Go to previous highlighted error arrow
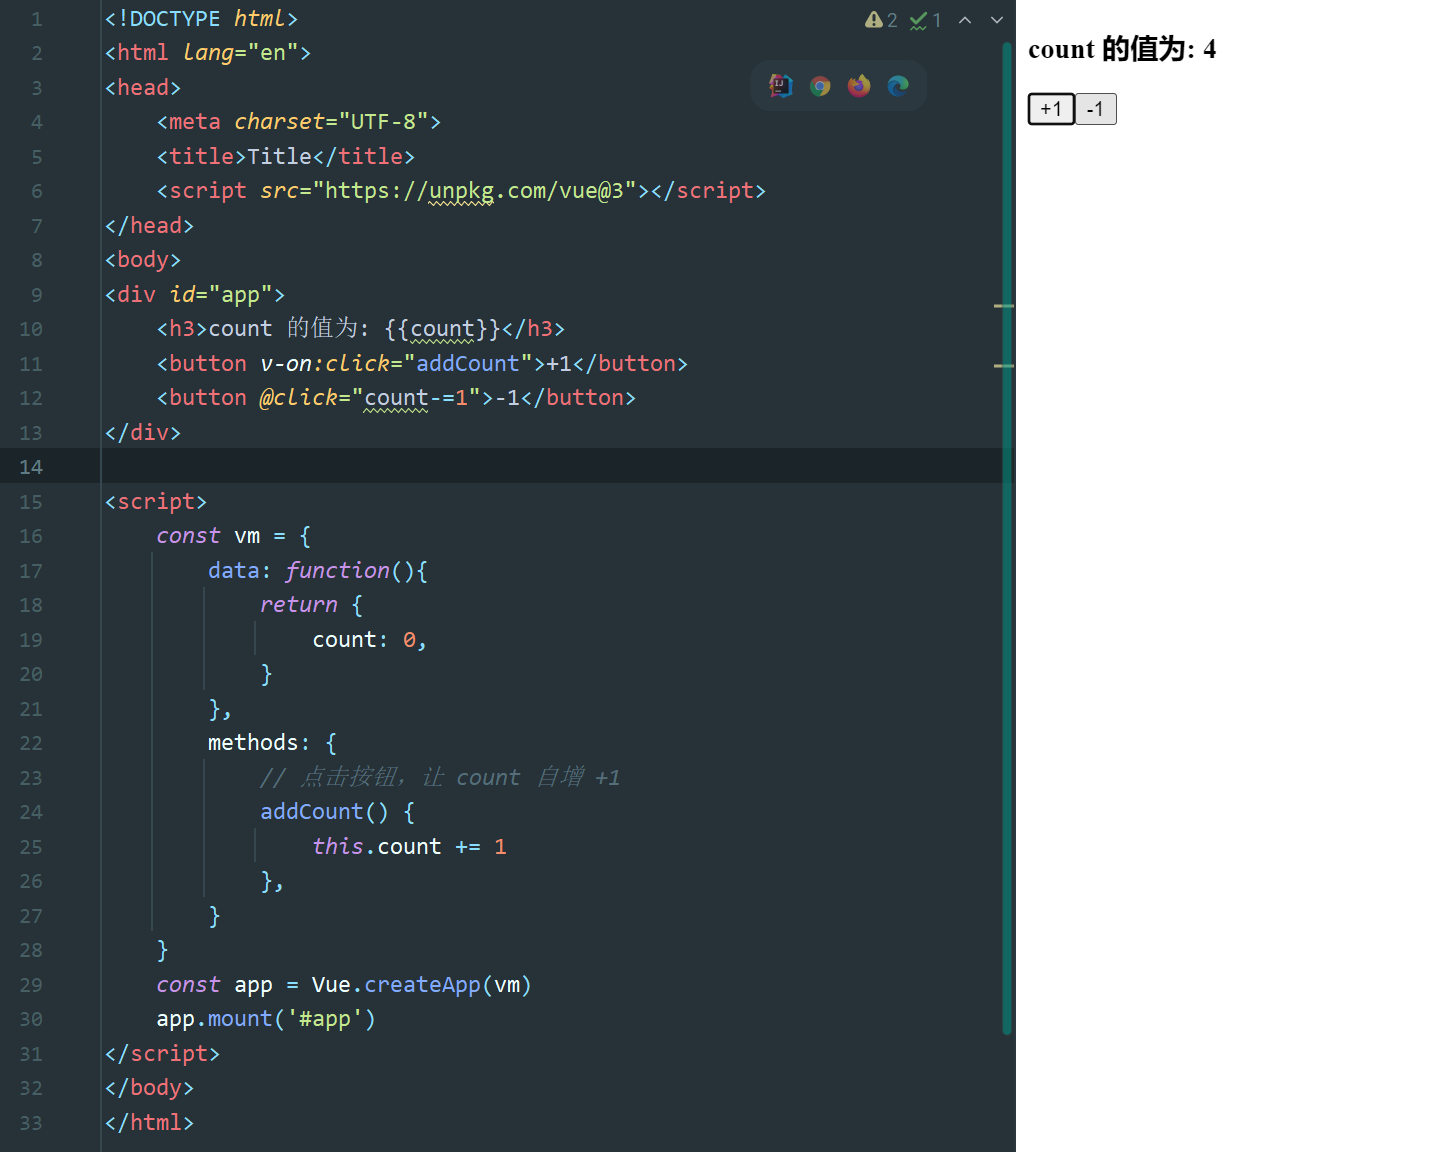The image size is (1456, 1152). [965, 20]
